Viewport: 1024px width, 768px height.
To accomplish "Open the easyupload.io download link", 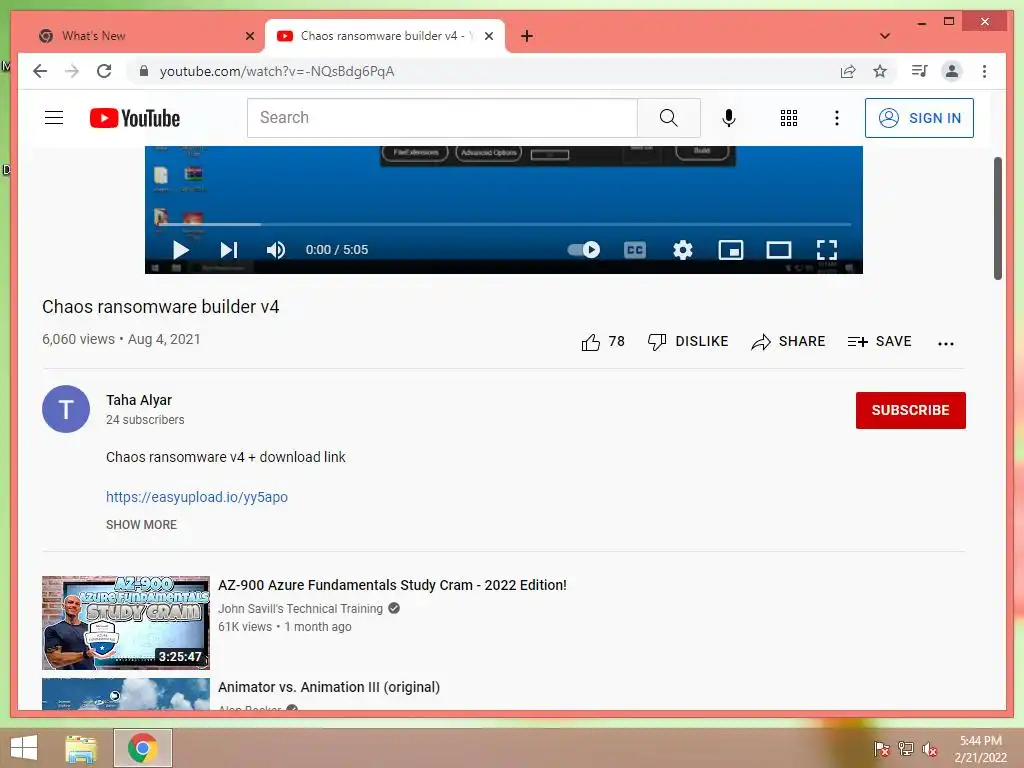I will (197, 497).
